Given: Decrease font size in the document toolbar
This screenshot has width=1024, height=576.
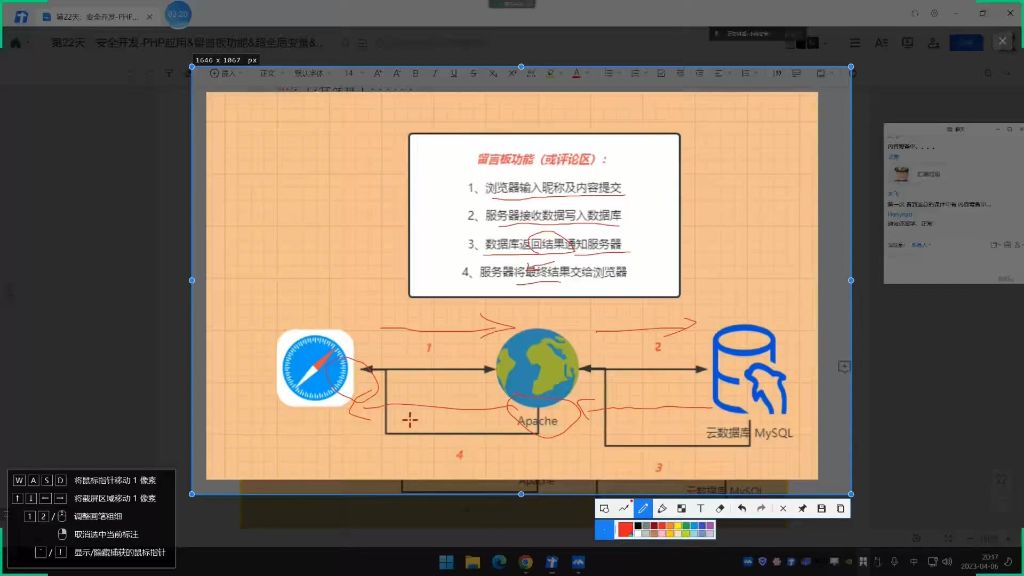Looking at the screenshot, I should point(396,74).
